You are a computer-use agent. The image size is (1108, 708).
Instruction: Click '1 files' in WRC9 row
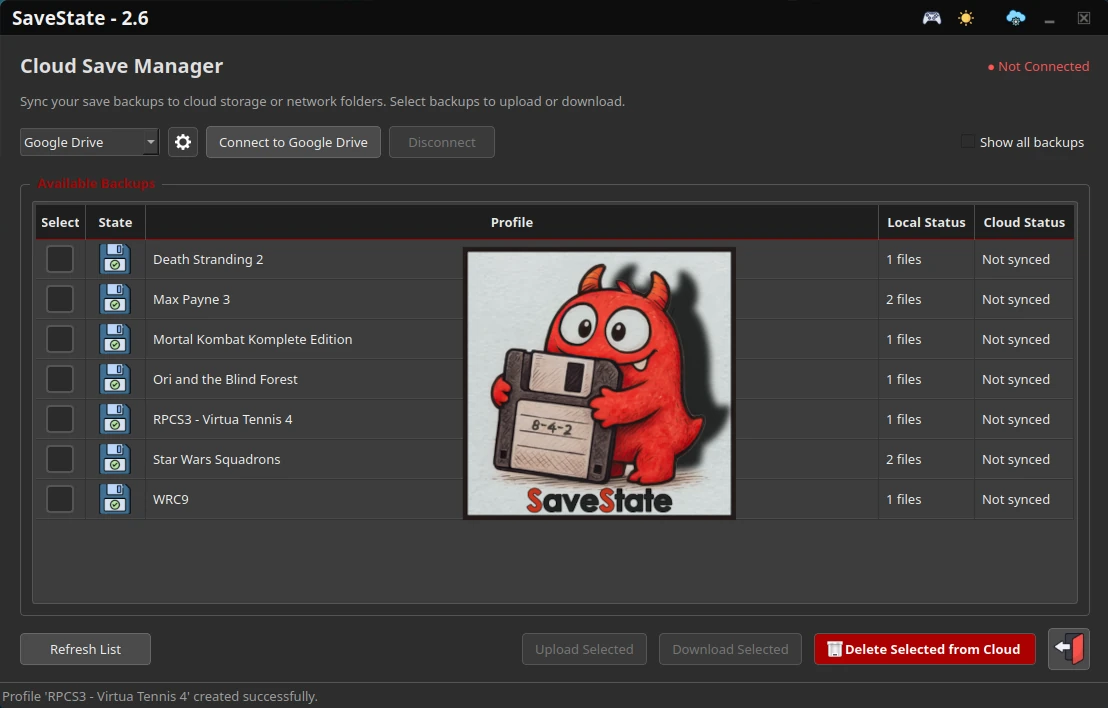904,499
